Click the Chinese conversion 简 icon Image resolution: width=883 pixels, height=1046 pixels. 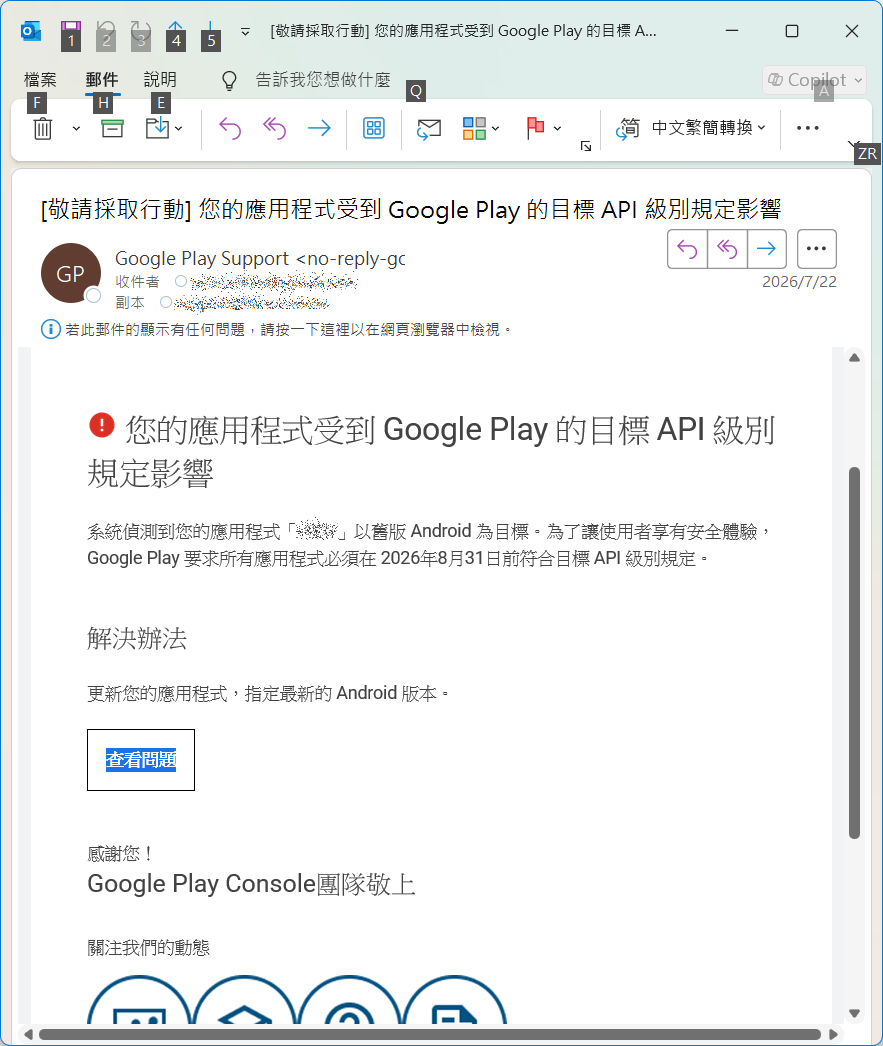[x=628, y=128]
